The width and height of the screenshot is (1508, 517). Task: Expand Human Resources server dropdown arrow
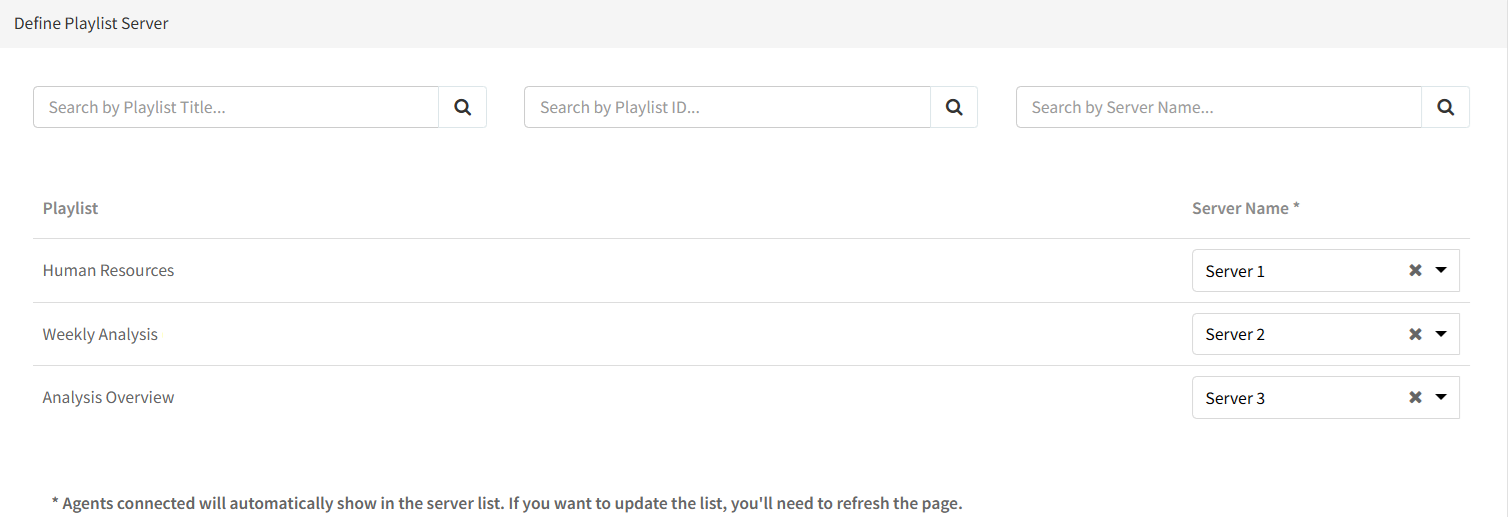click(x=1441, y=271)
